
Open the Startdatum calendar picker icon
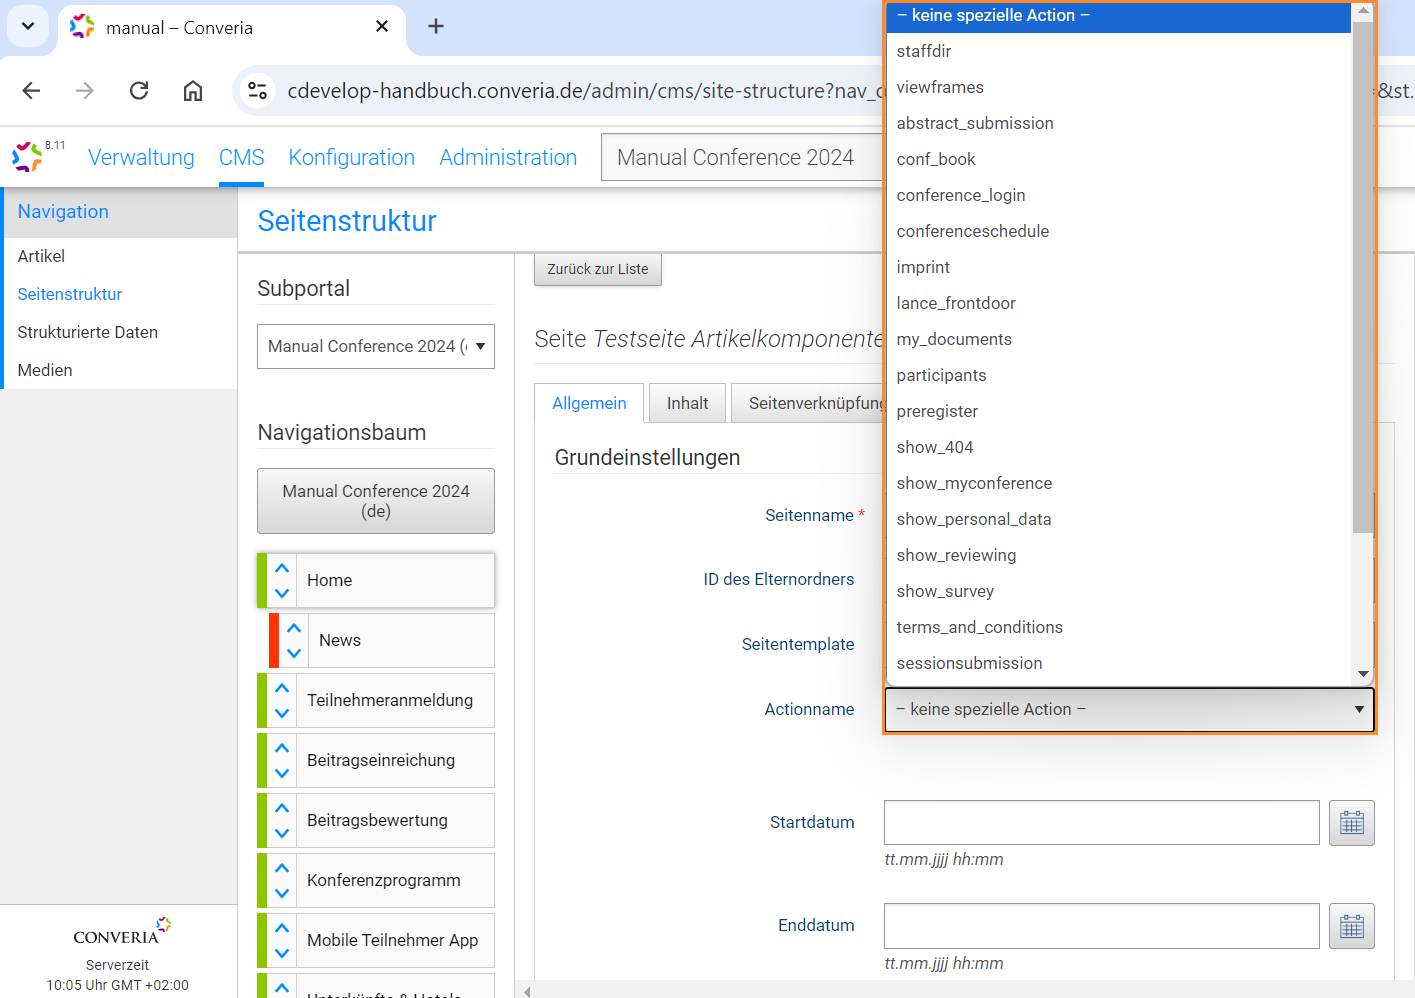coord(1351,822)
